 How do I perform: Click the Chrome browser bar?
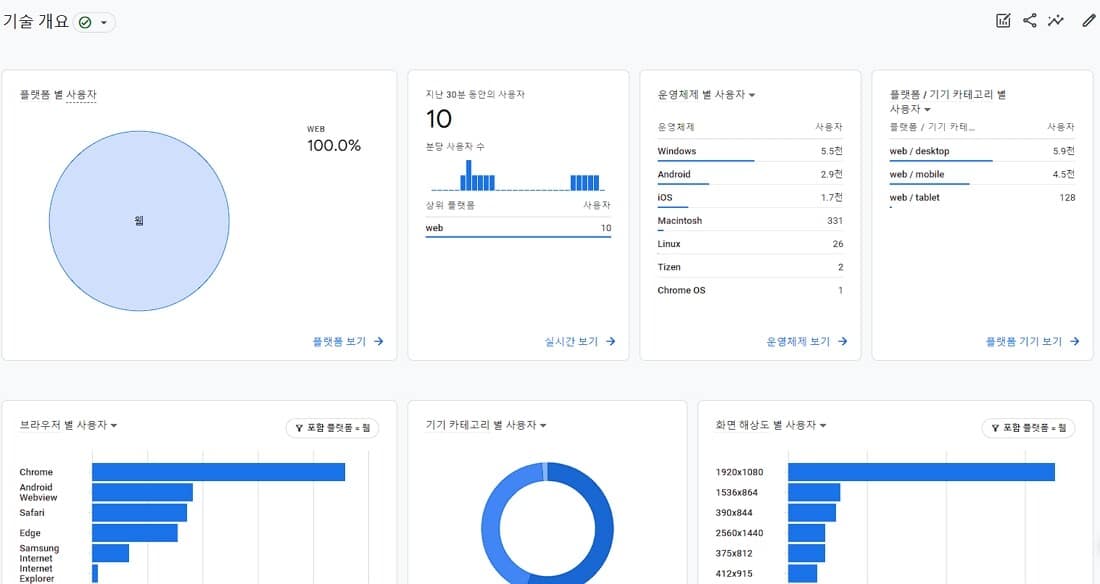(x=218, y=472)
